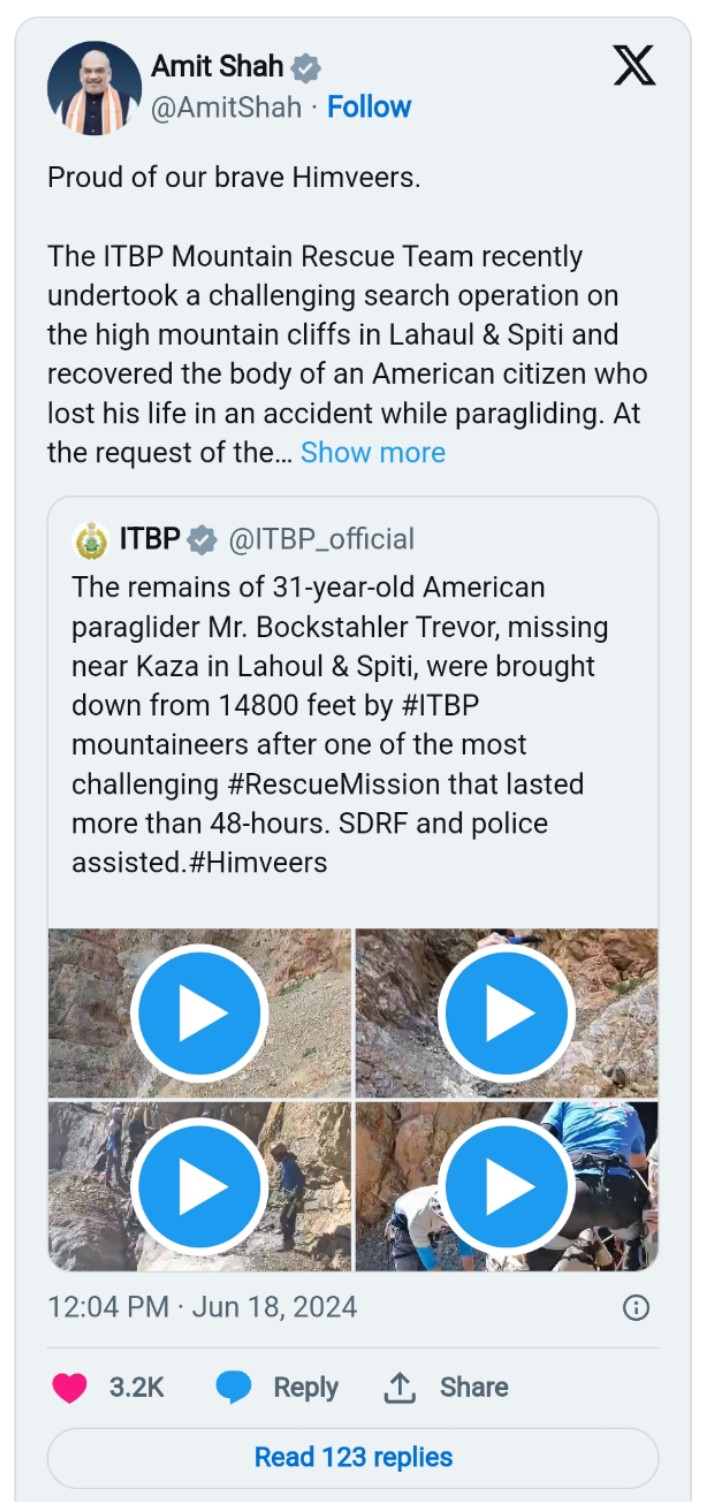Click the reply speech bubble icon

coord(233,1387)
